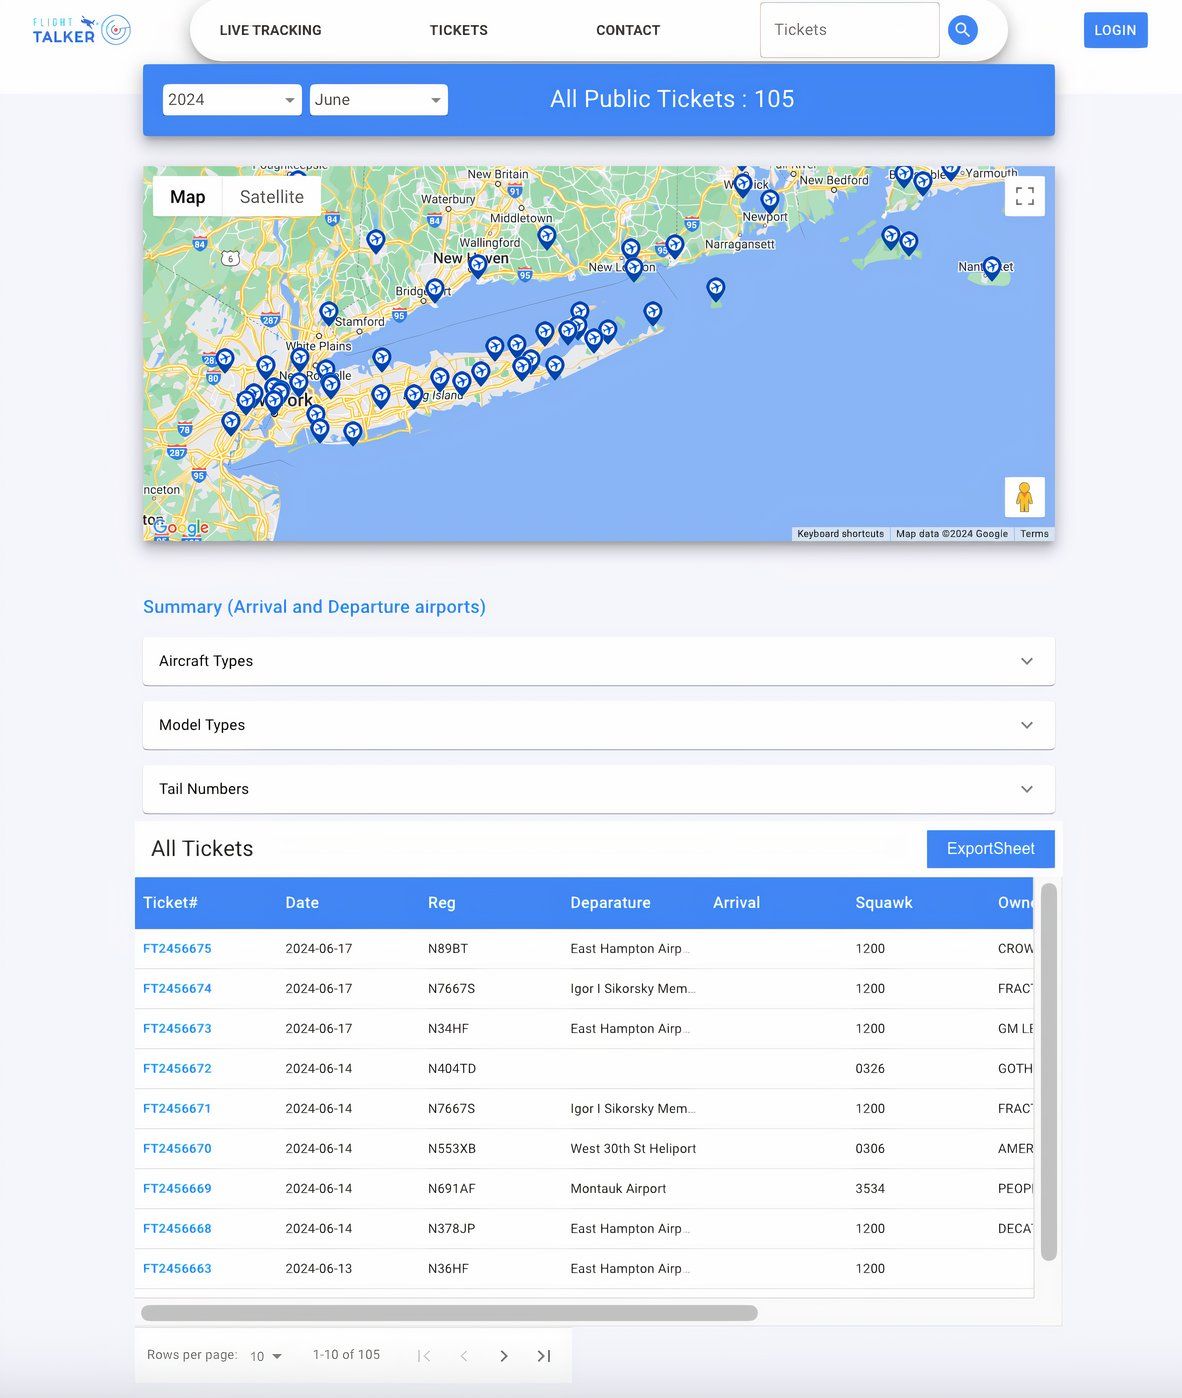1182x1398 pixels.
Task: Open the 2024 year dropdown
Action: click(x=232, y=100)
